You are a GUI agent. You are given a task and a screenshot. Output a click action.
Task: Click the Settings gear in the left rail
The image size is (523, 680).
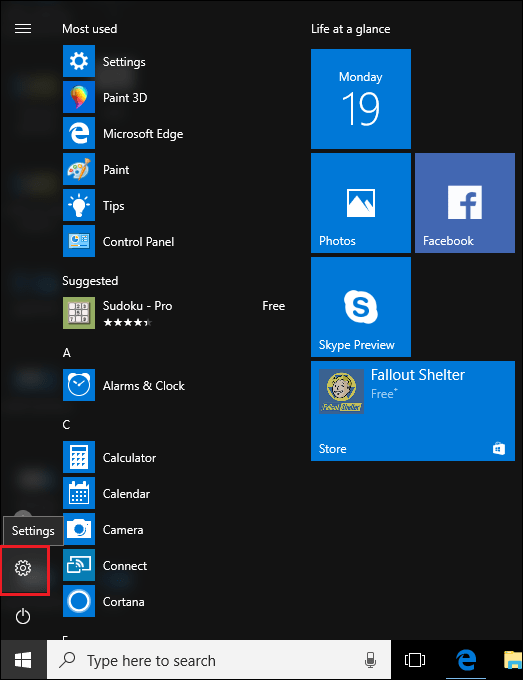click(23, 568)
